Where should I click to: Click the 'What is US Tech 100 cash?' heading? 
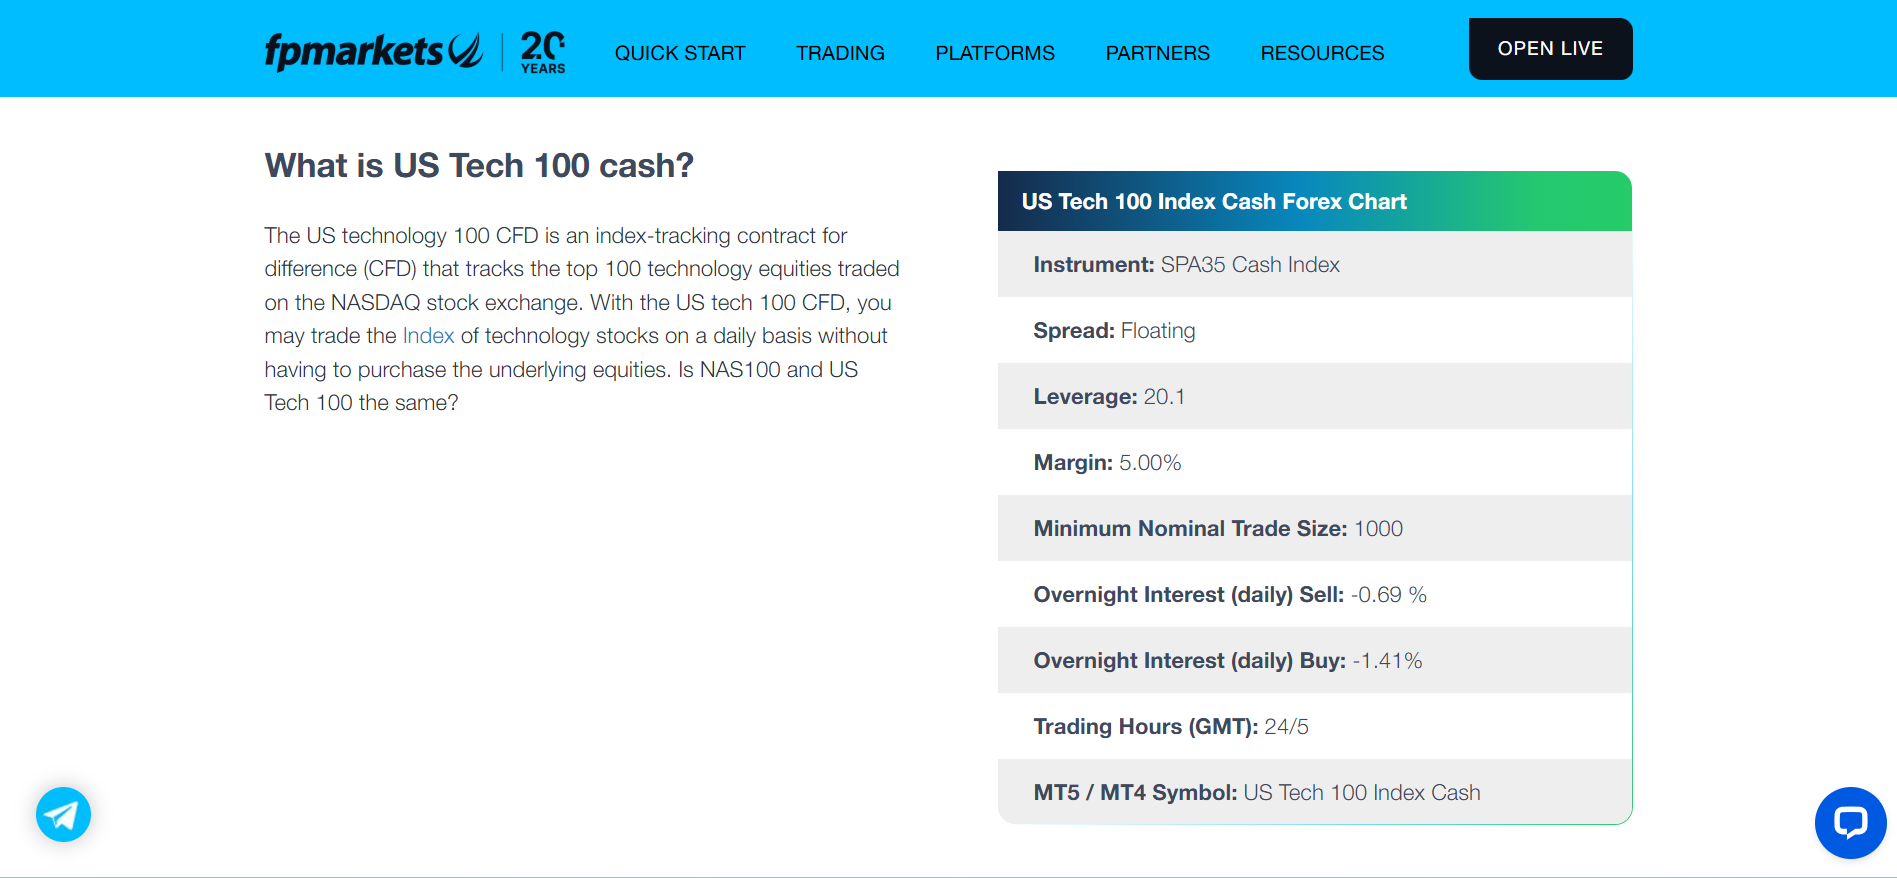[479, 165]
